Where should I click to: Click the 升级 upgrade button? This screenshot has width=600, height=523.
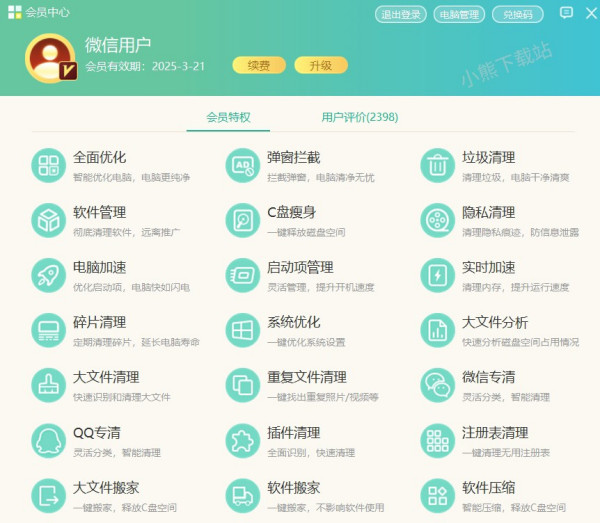point(321,65)
